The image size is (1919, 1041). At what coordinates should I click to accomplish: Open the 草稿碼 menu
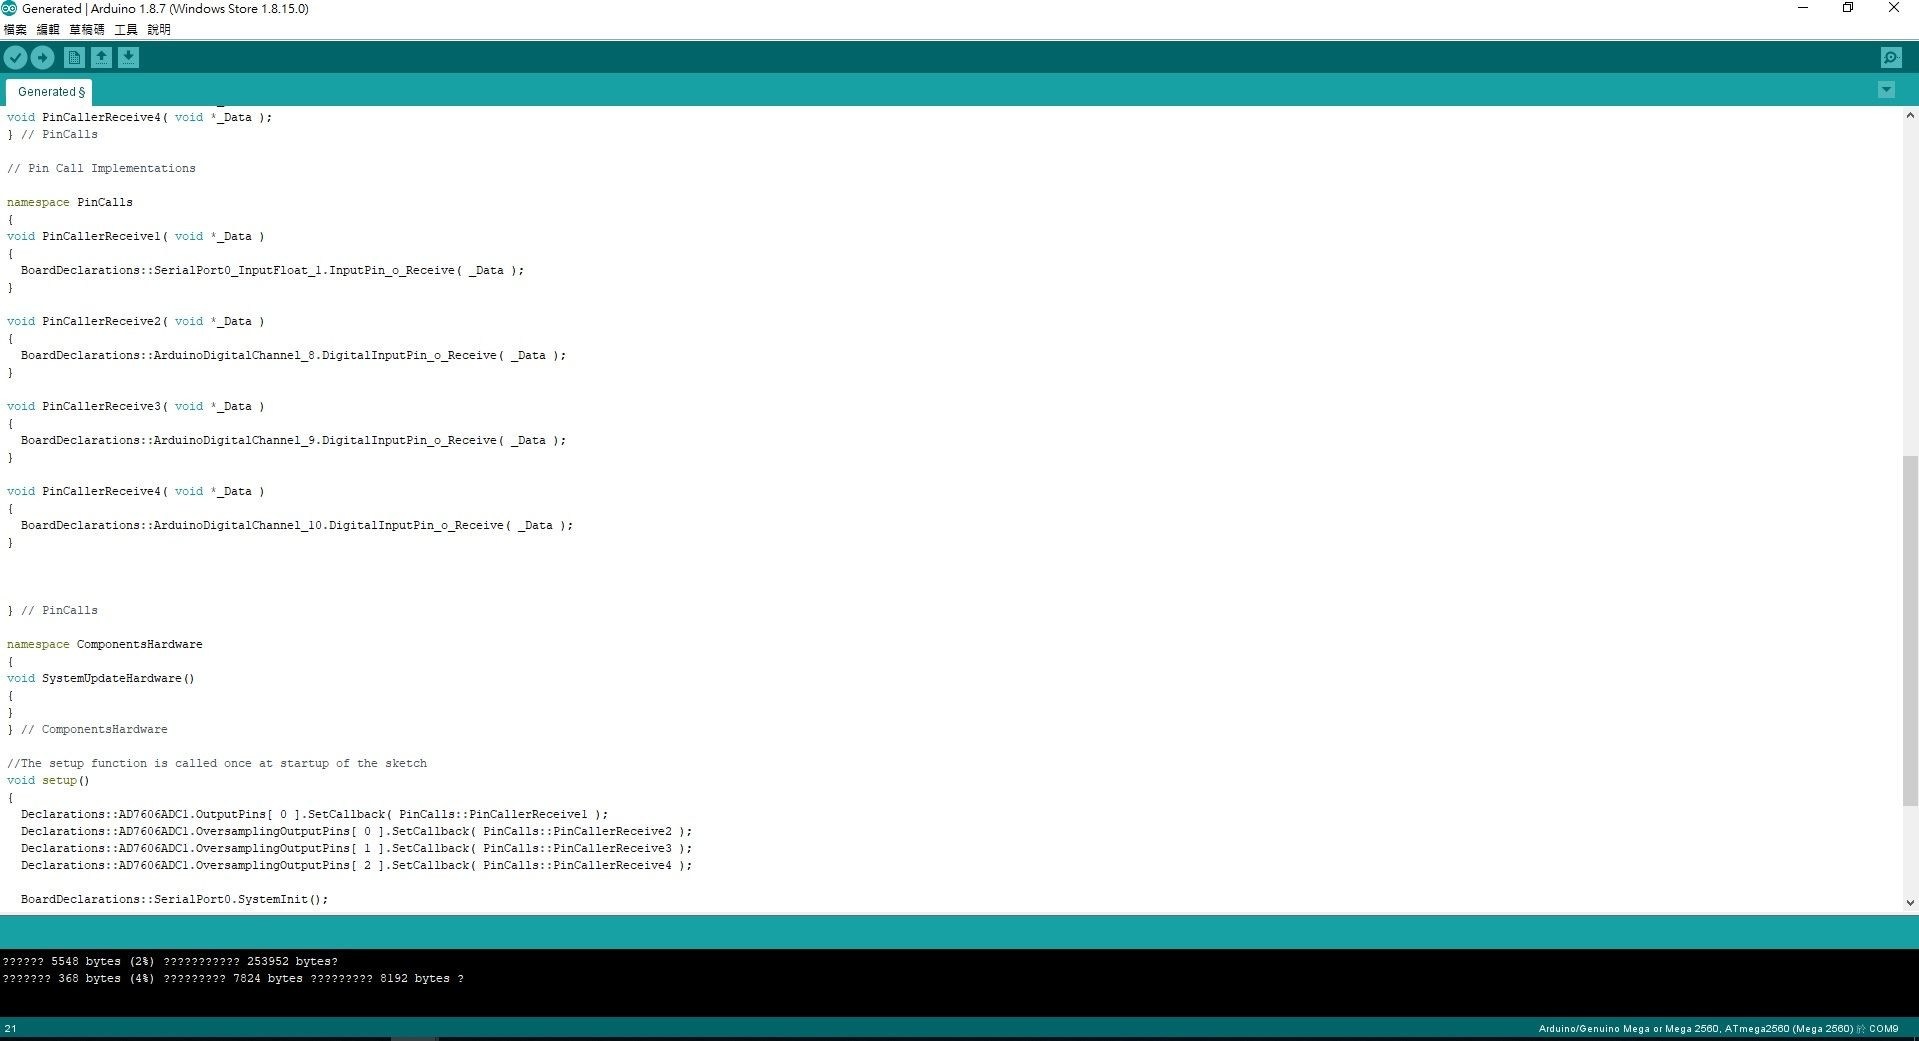(87, 29)
